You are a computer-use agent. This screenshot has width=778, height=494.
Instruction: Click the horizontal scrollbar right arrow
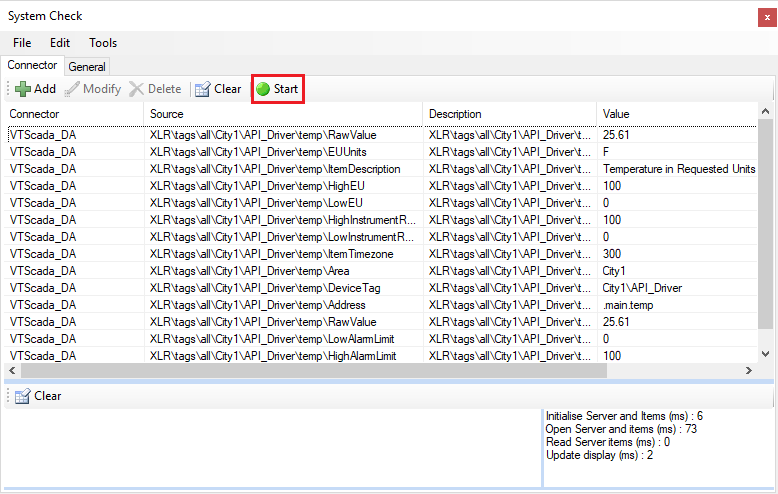click(749, 370)
